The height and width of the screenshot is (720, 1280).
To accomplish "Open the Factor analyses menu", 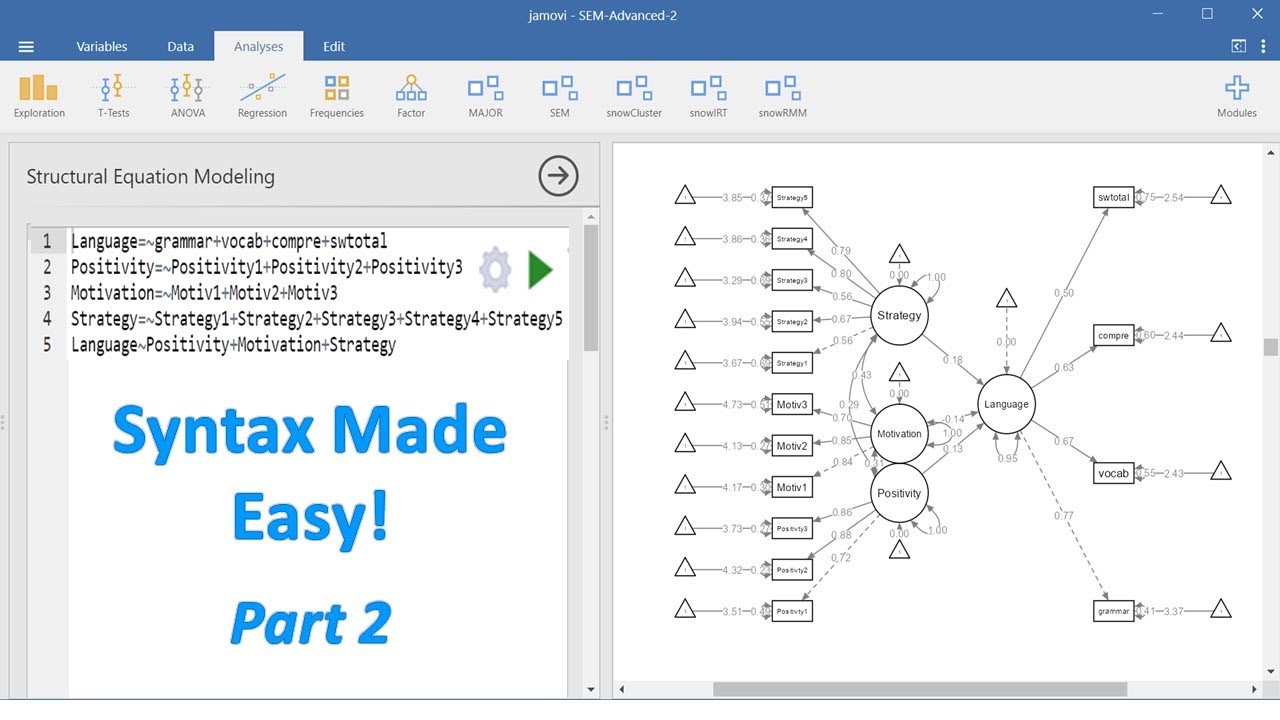I will [x=411, y=96].
